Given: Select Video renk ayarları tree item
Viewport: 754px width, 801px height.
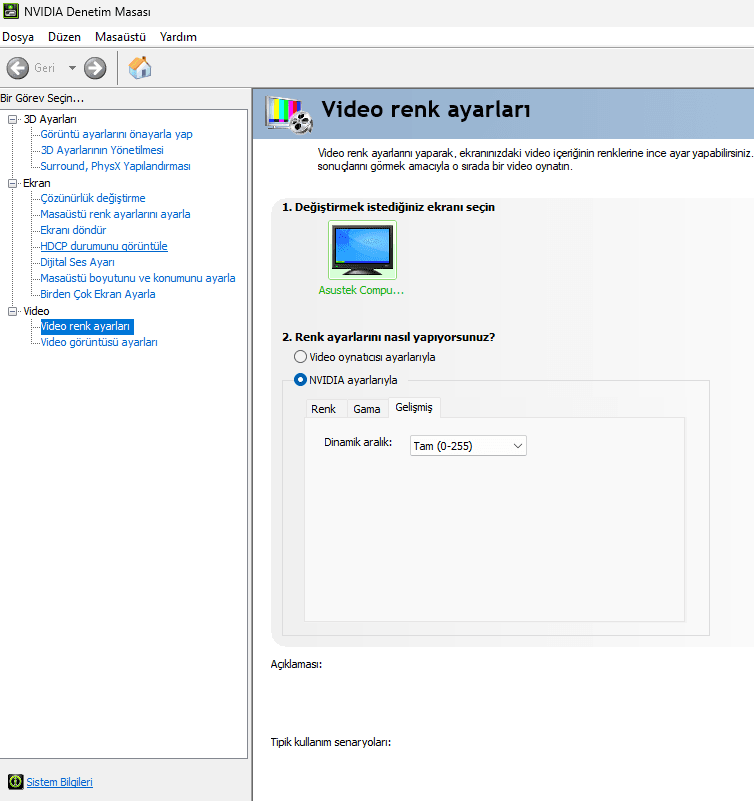Looking at the screenshot, I should (x=87, y=326).
